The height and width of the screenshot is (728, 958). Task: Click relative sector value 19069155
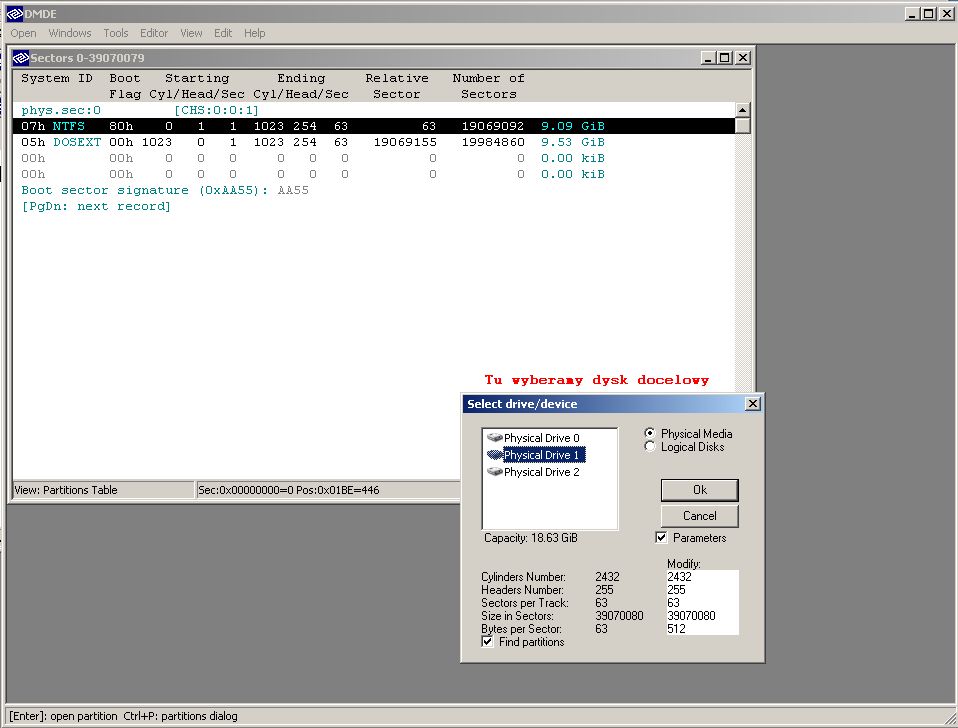pyautogui.click(x=405, y=142)
